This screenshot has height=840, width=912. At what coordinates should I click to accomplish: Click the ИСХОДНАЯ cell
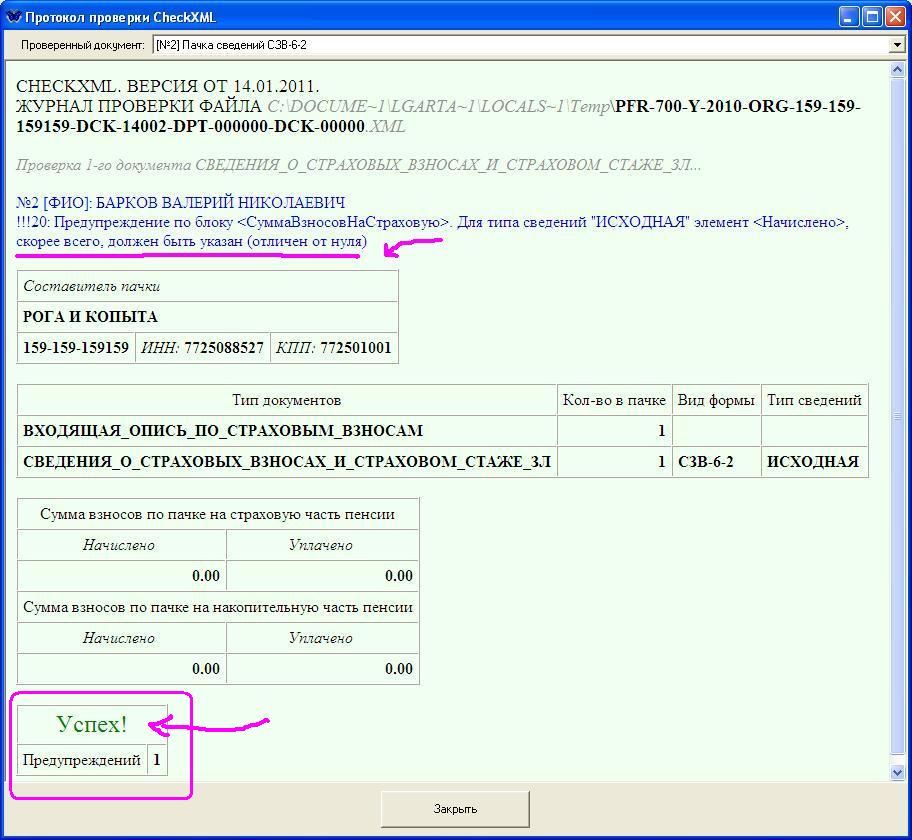(814, 462)
